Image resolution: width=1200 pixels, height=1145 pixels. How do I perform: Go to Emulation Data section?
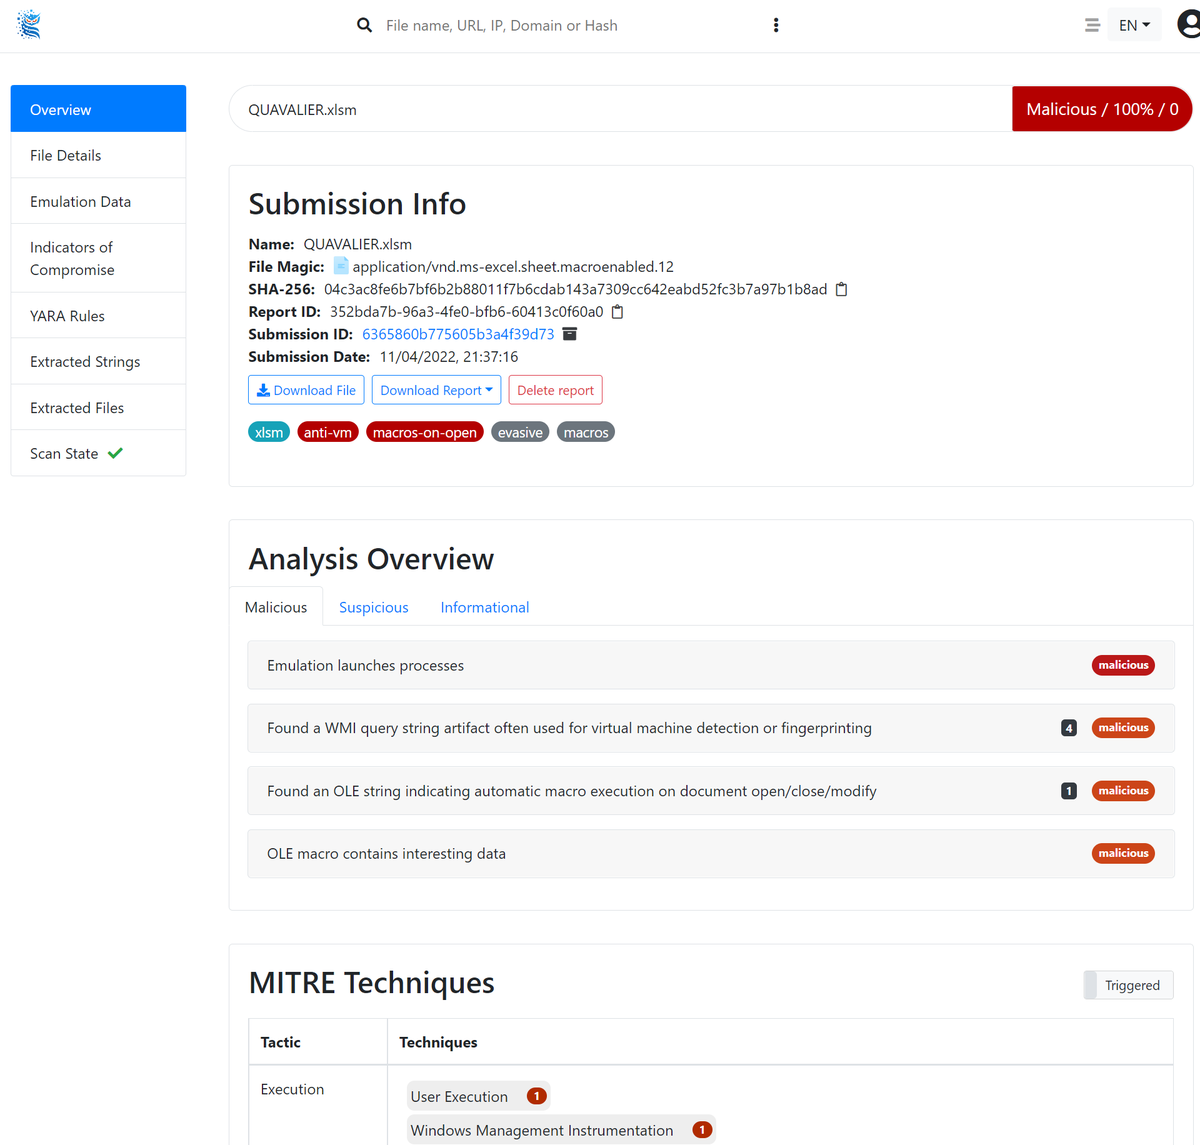(x=98, y=201)
